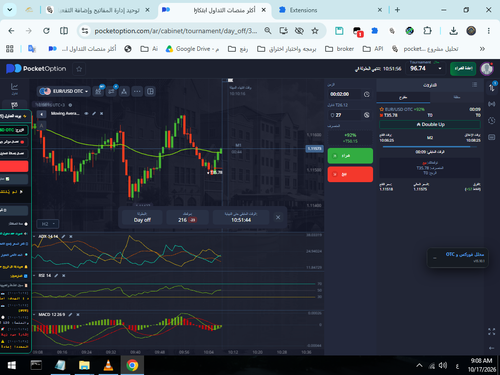Remove the ADX 14 14 indicator

point(71,236)
